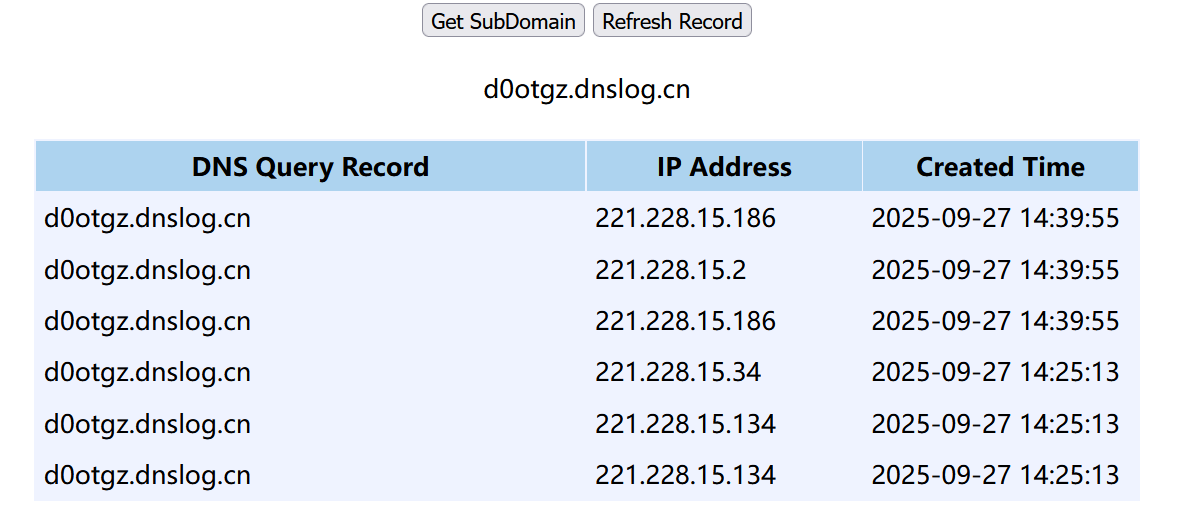Click the IP Address column header

coord(724,167)
